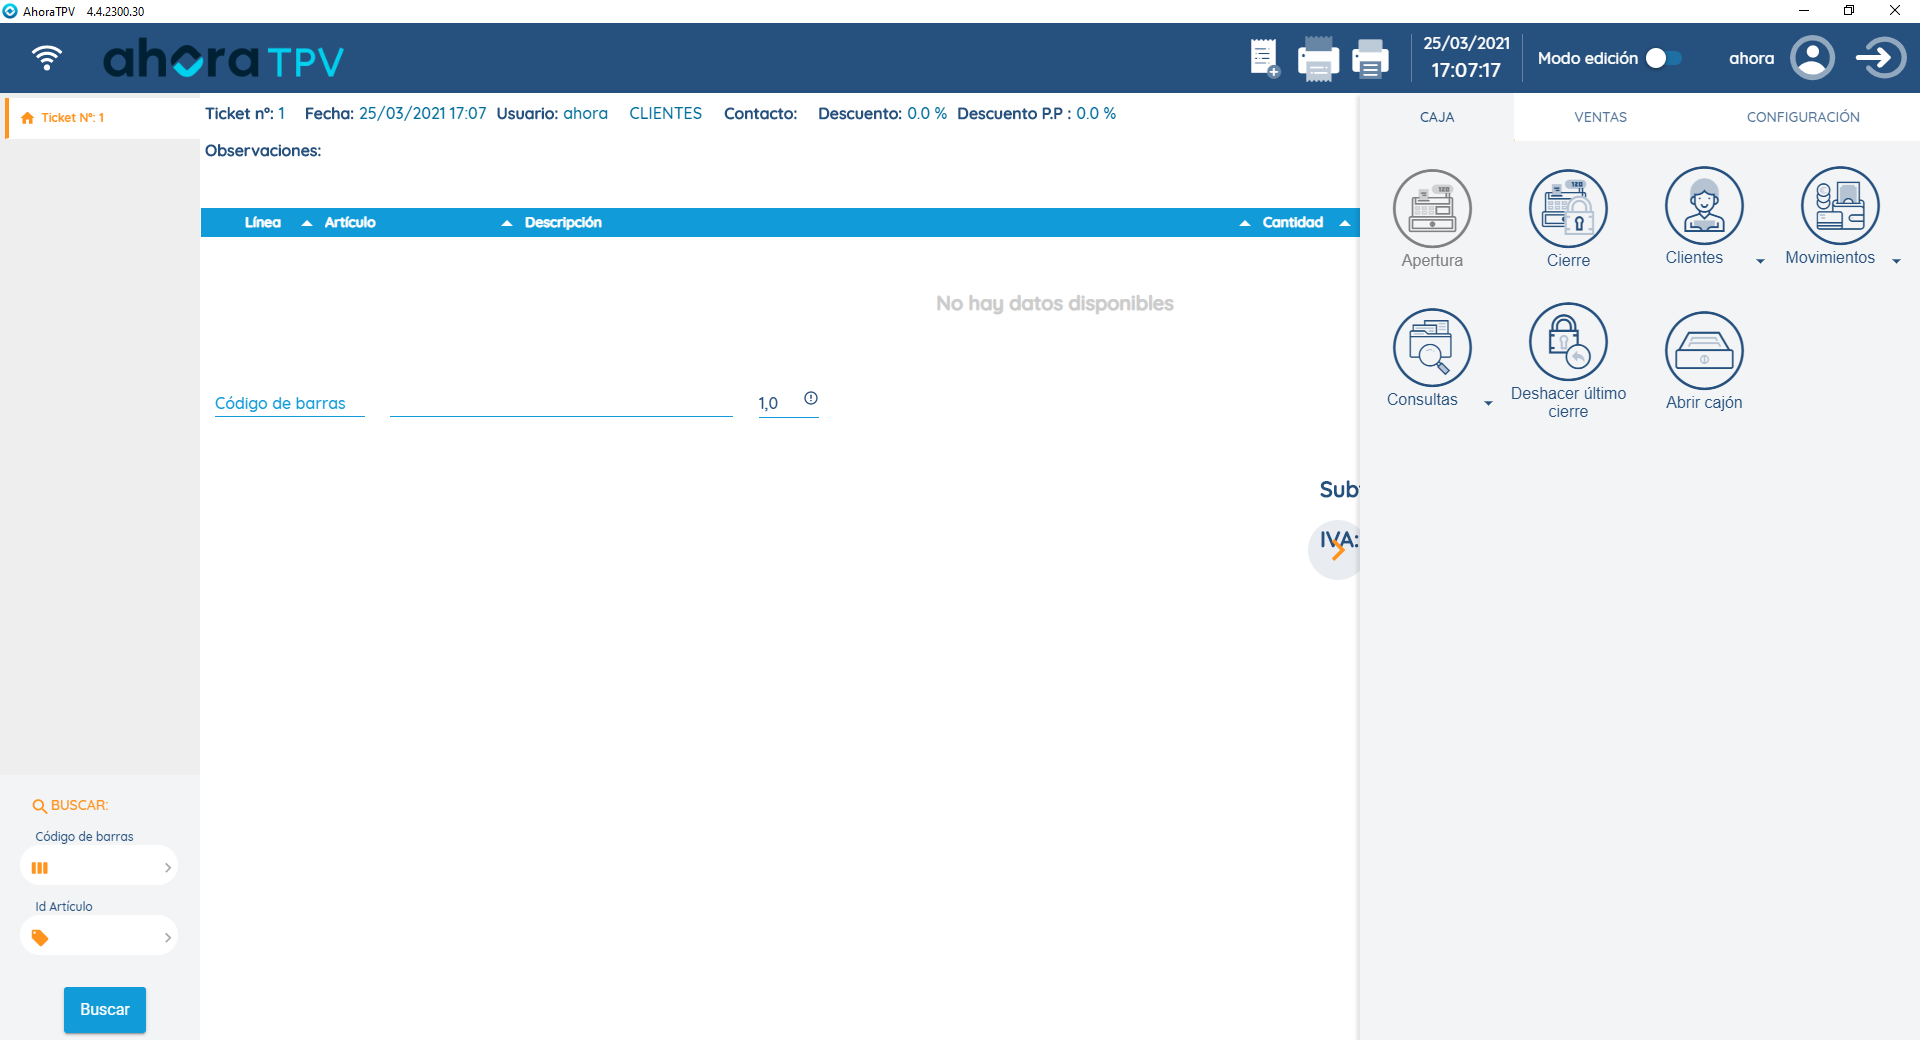This screenshot has width=1920, height=1040.
Task: Open the user profile avatar icon
Action: [x=1812, y=58]
